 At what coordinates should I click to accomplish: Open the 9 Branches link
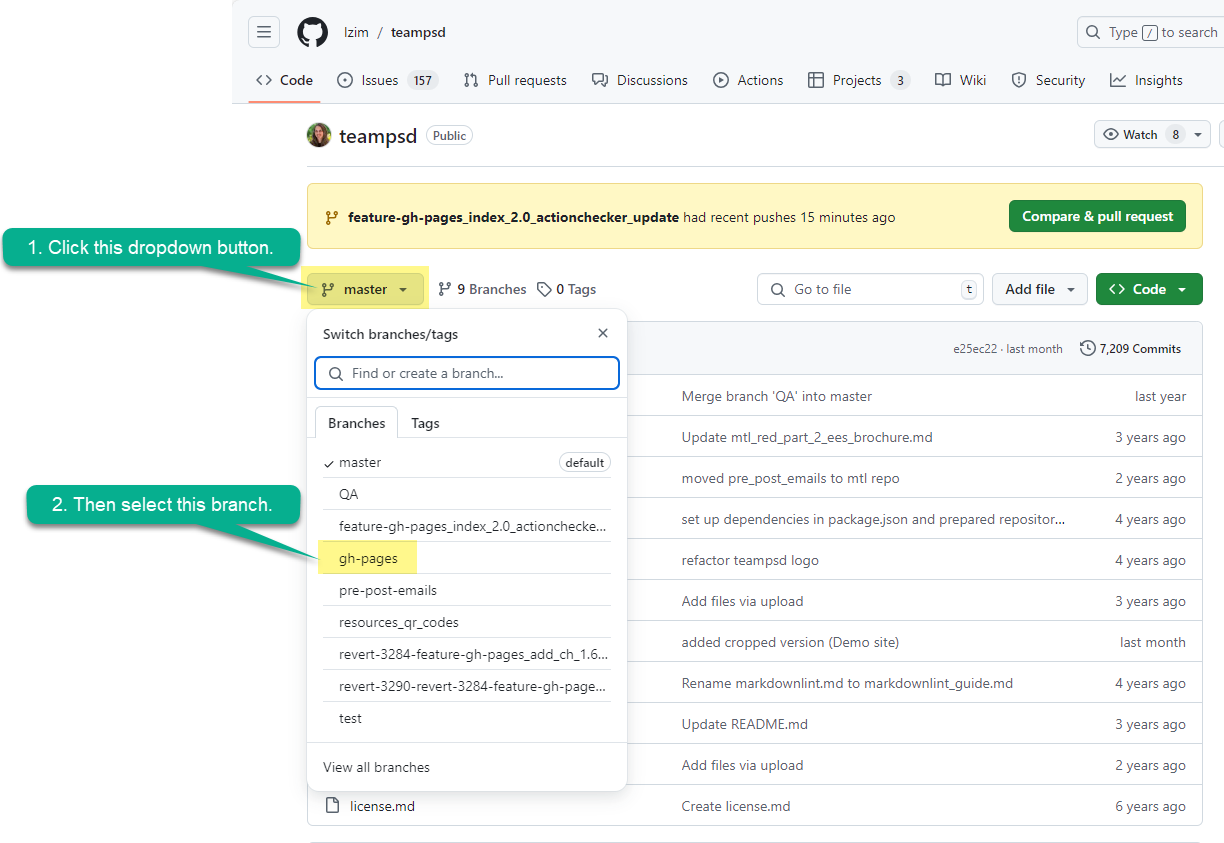(x=482, y=289)
